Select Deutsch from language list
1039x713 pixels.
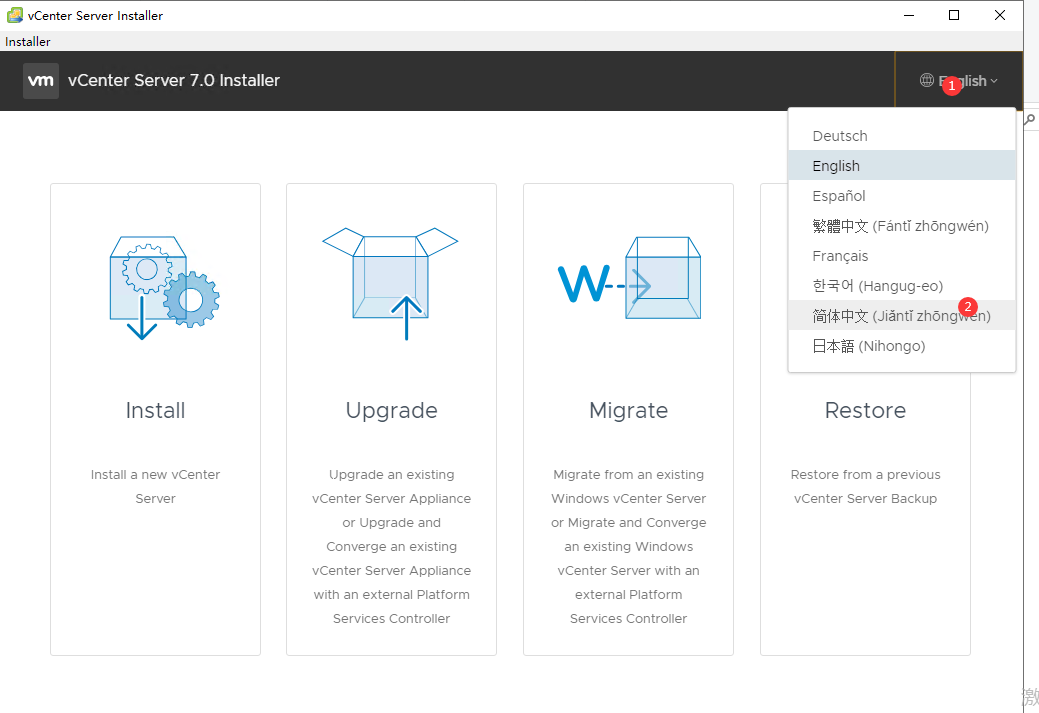click(840, 136)
